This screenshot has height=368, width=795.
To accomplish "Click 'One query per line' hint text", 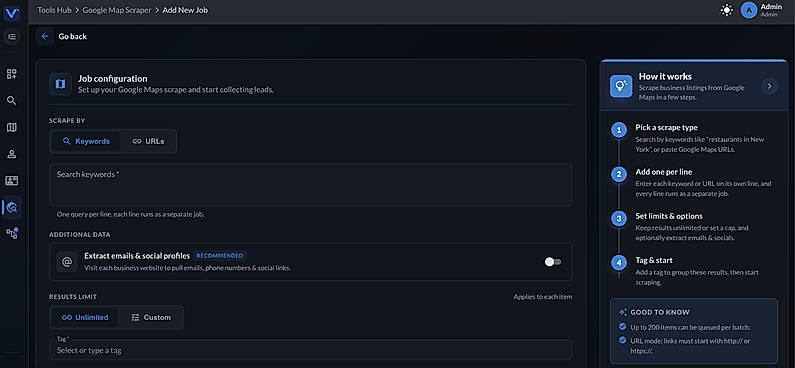I will point(130,214).
